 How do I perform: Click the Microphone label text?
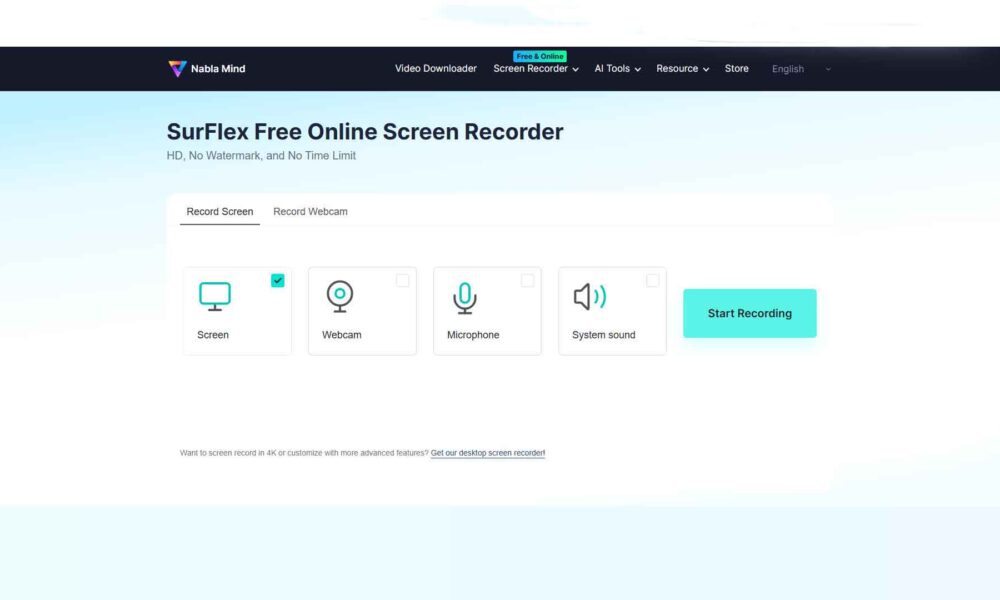coord(473,335)
